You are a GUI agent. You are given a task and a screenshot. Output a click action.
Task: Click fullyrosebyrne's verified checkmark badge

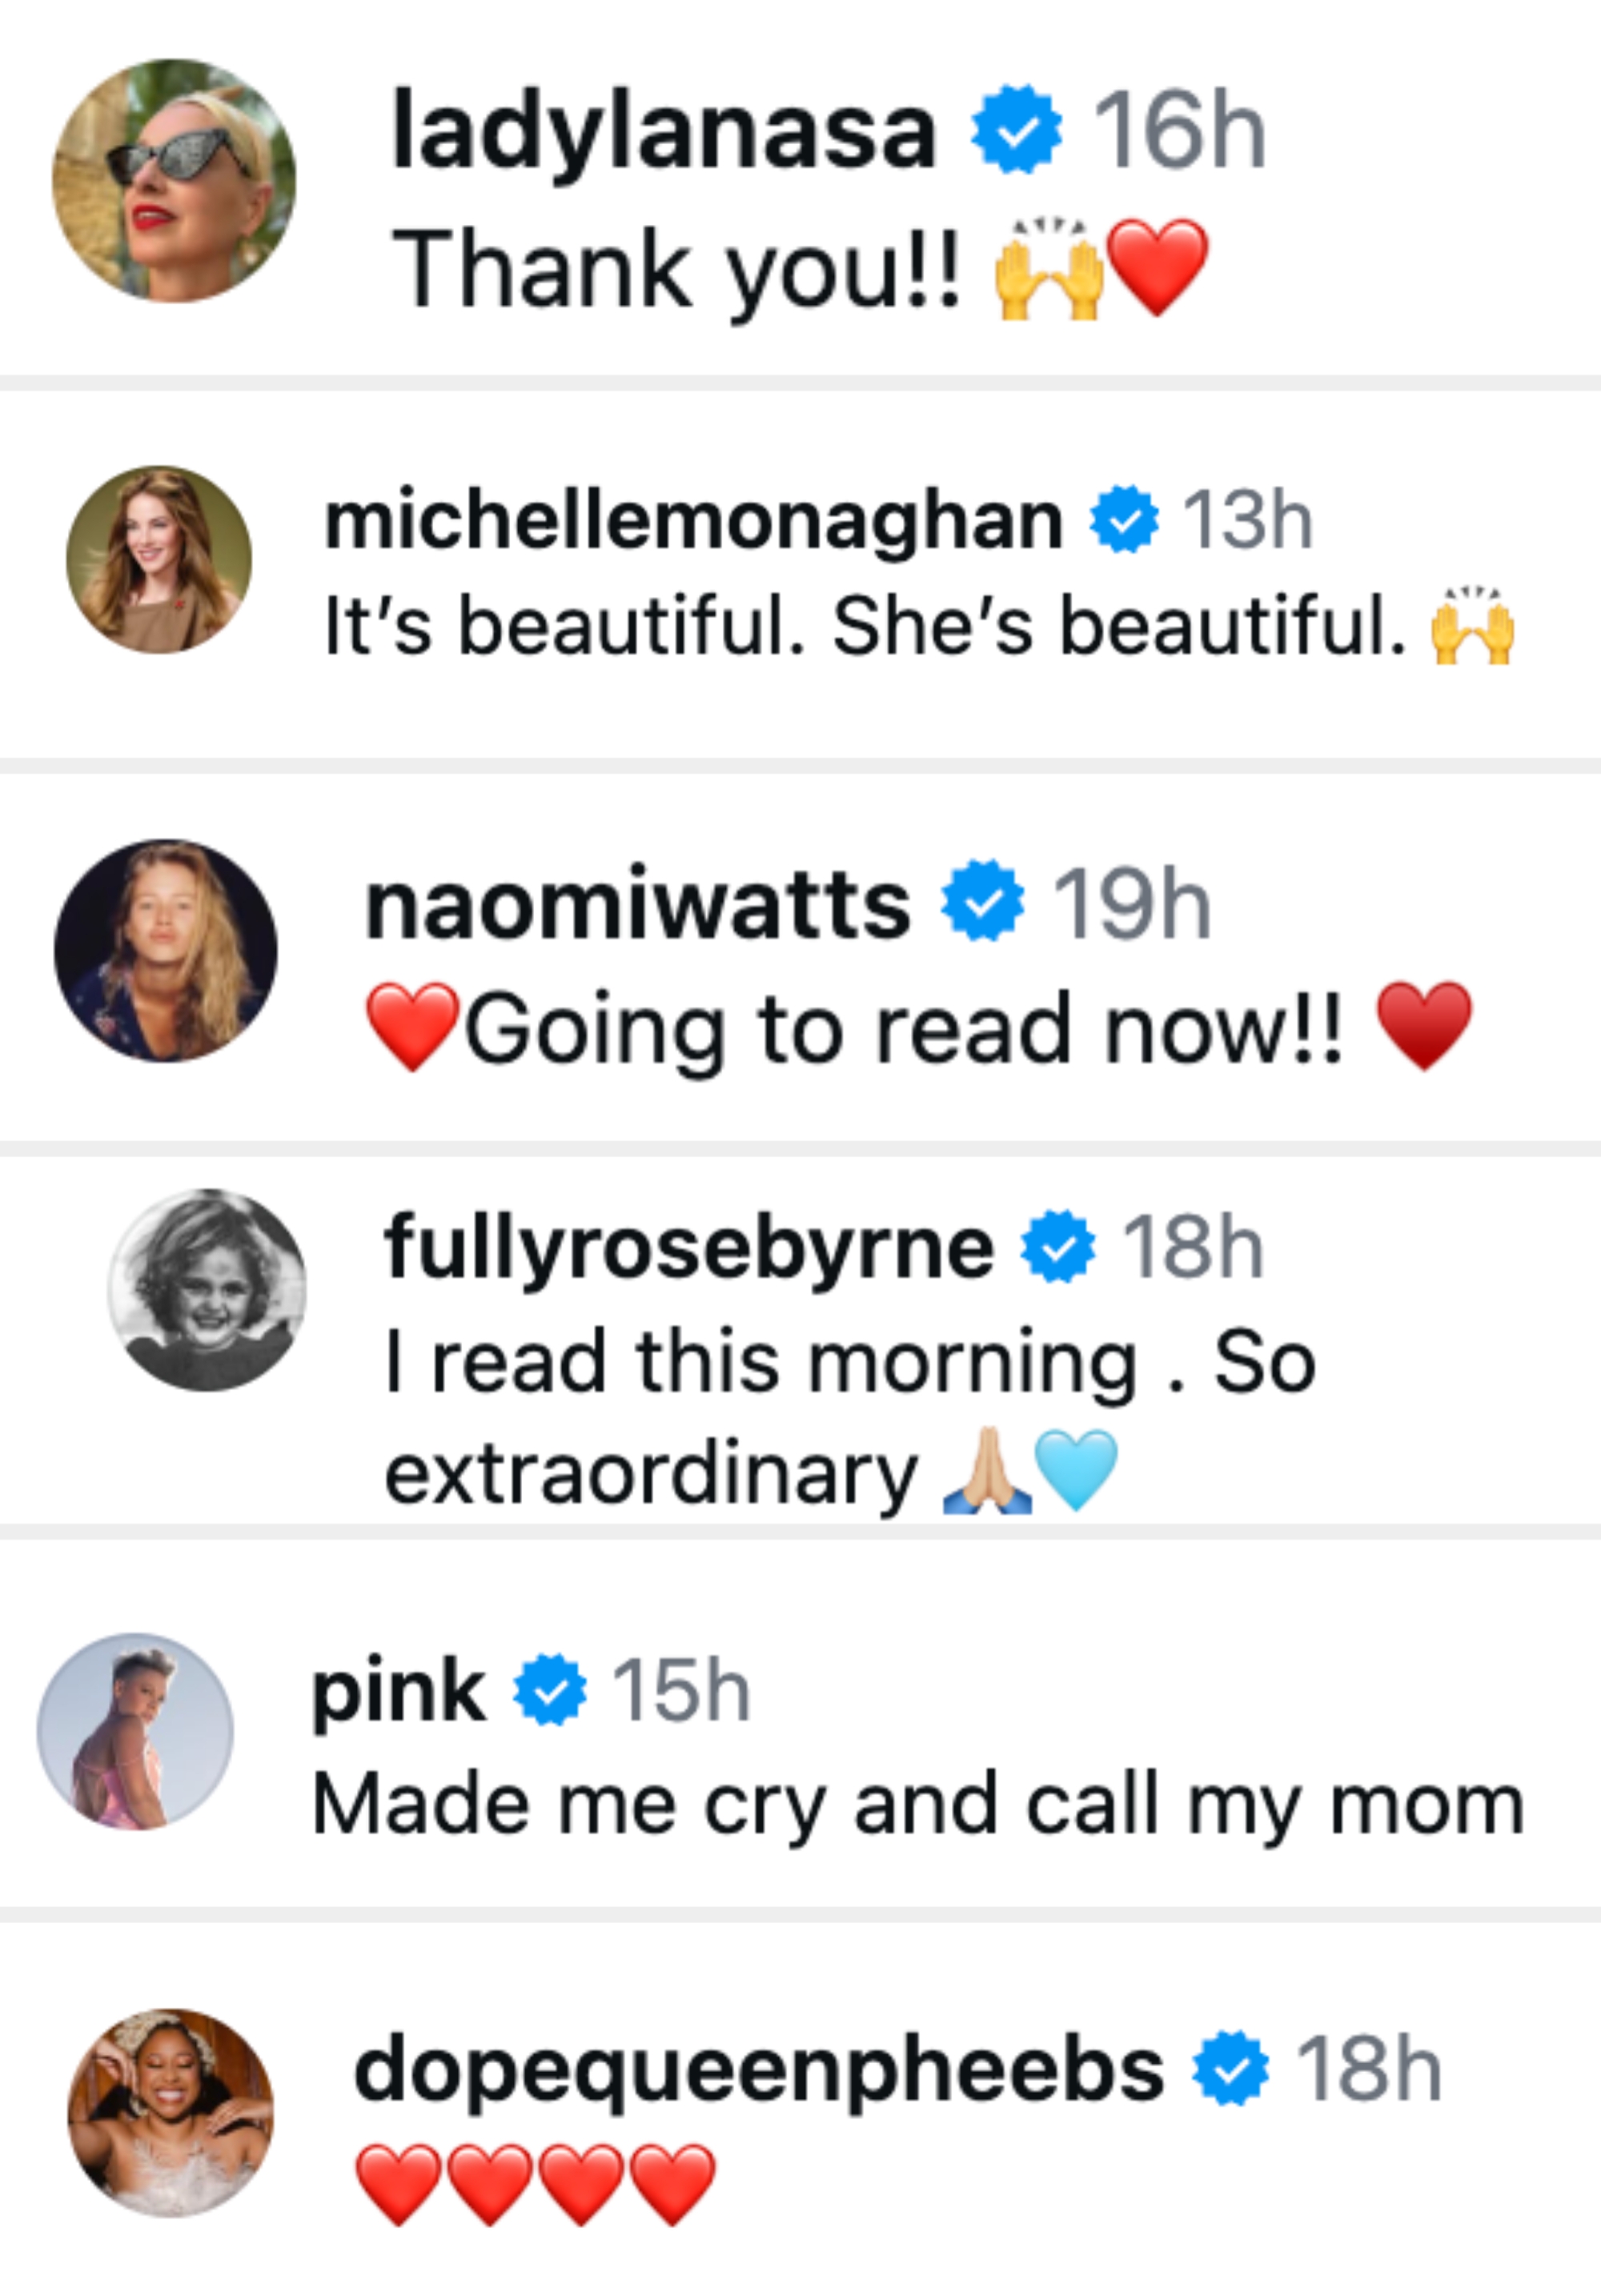(x=1058, y=1246)
